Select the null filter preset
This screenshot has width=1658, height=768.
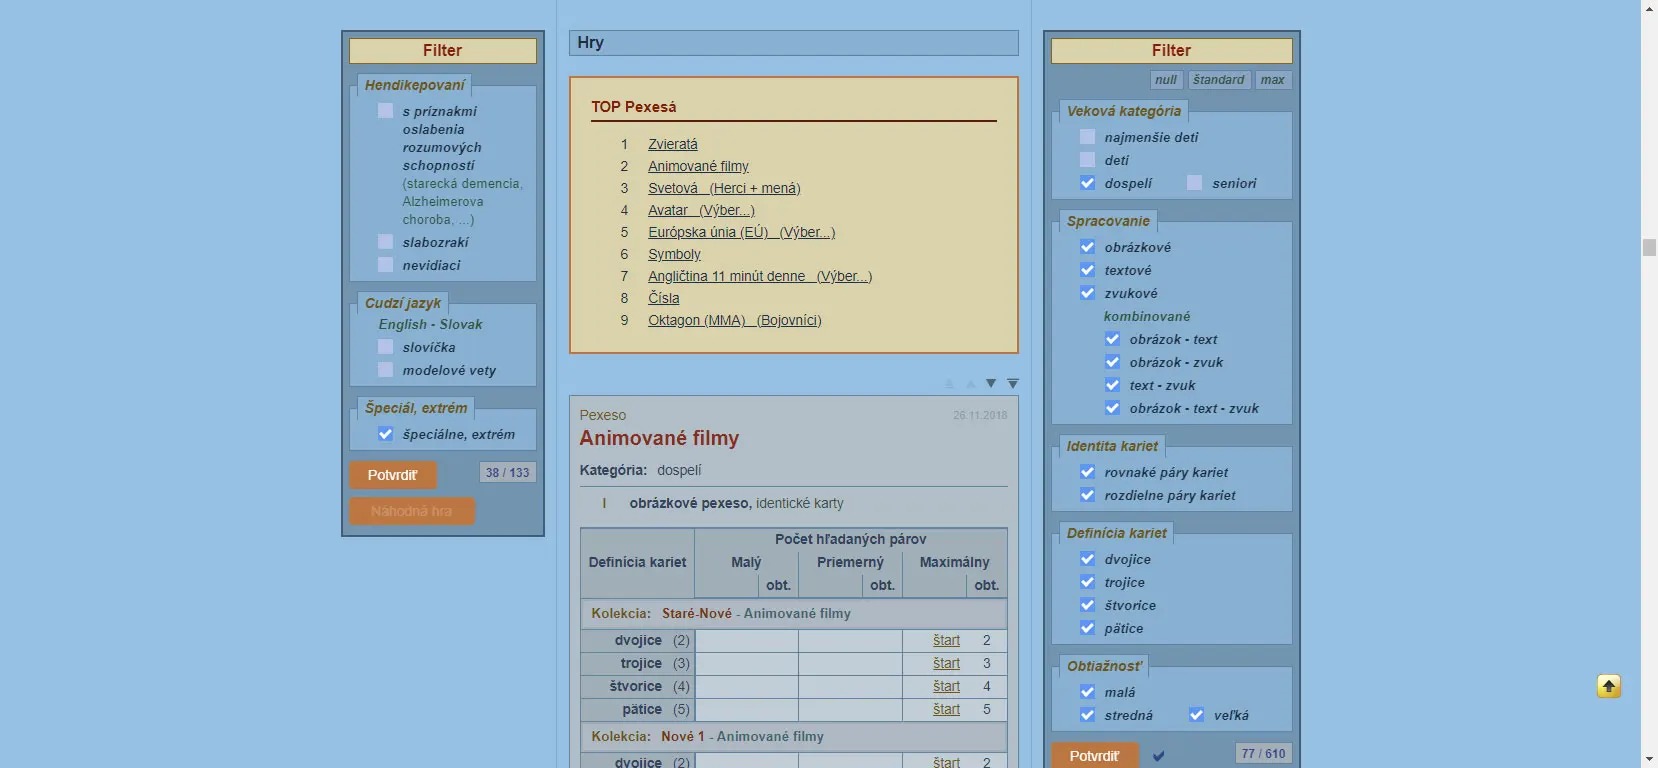1165,80
